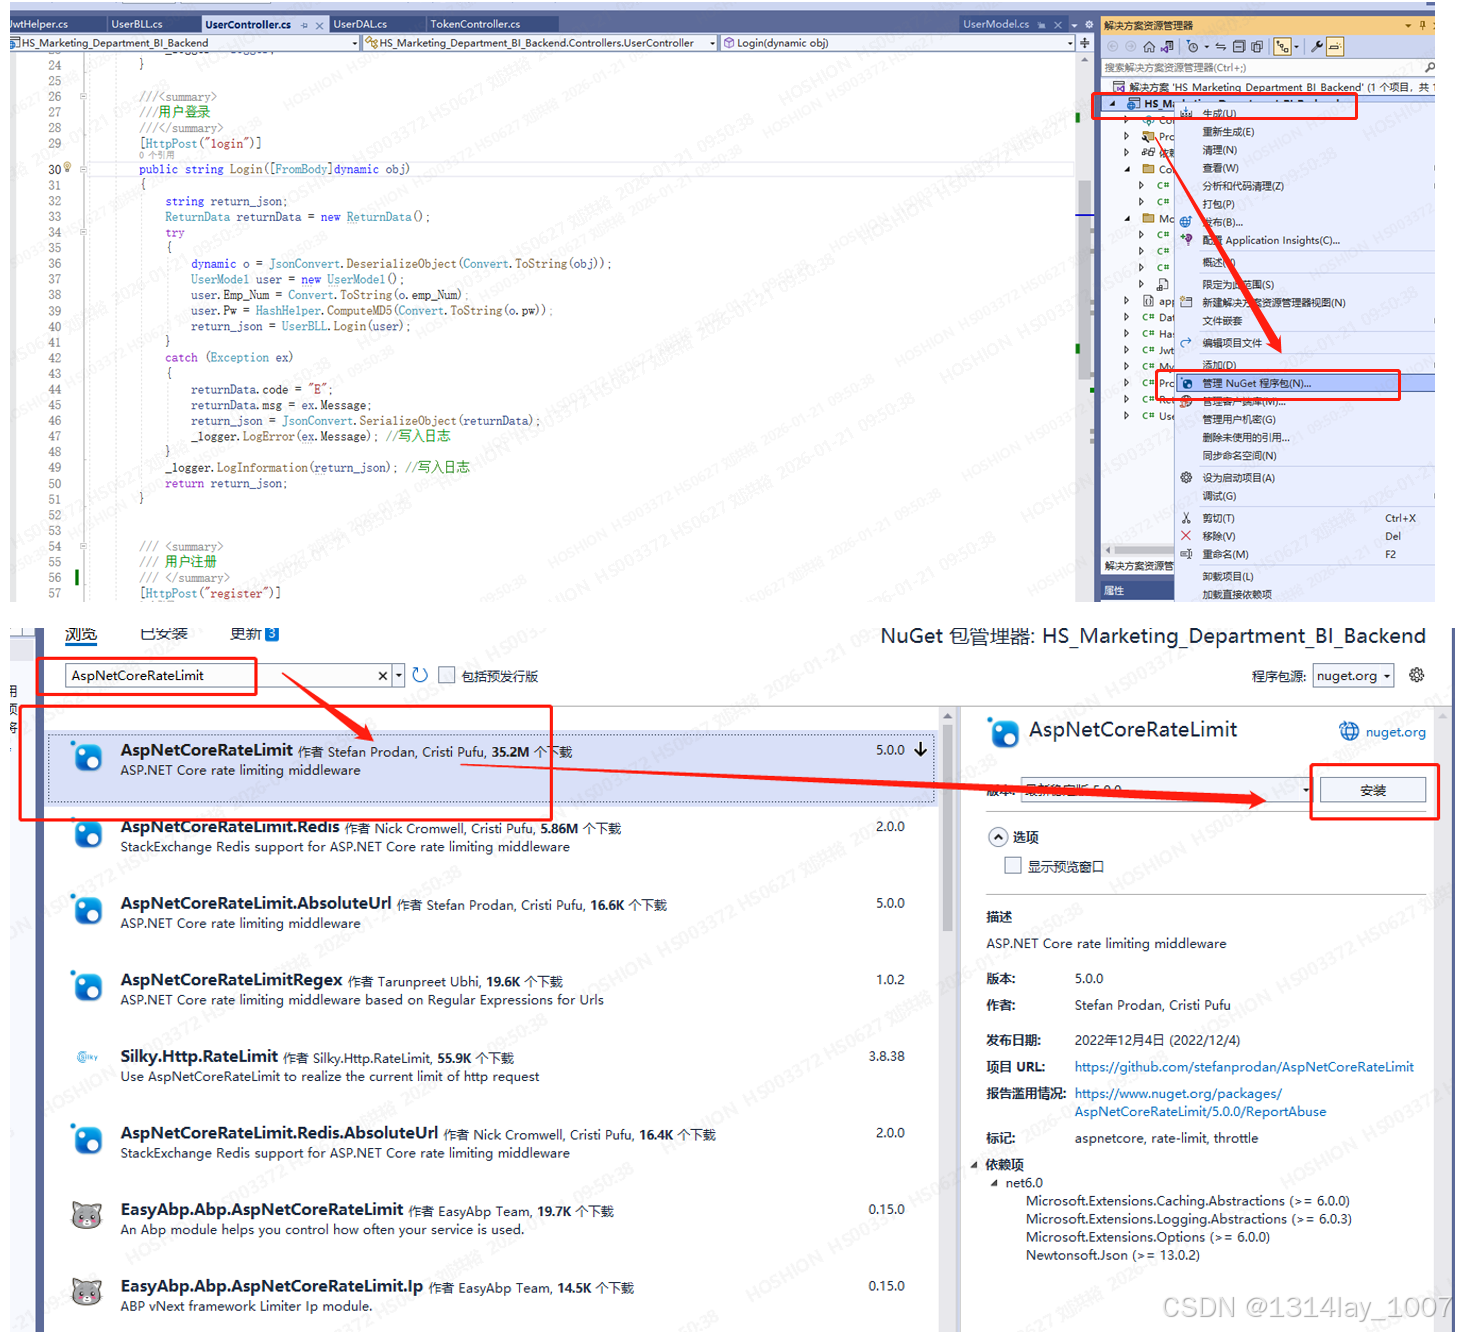The image size is (1457, 1333).
Task: Click the Home icon in Solution Explorer toolbar
Action: click(x=1149, y=46)
